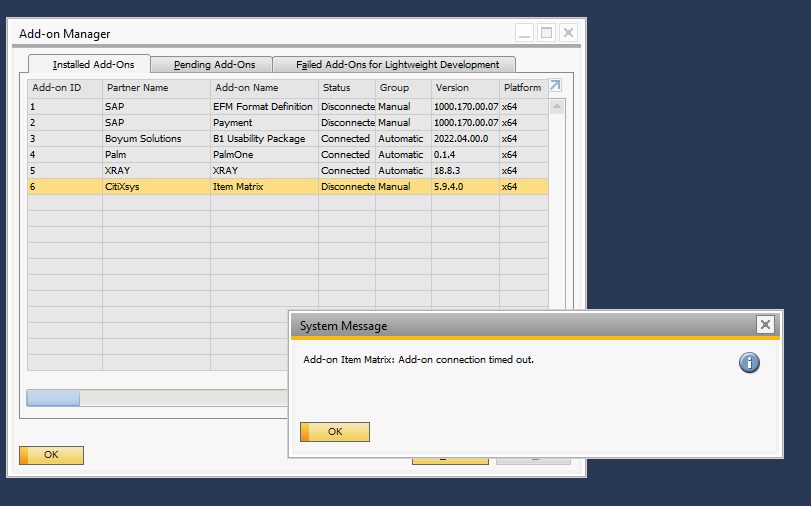Open the Pending Add-Ons tab
811x506 pixels.
click(214, 64)
